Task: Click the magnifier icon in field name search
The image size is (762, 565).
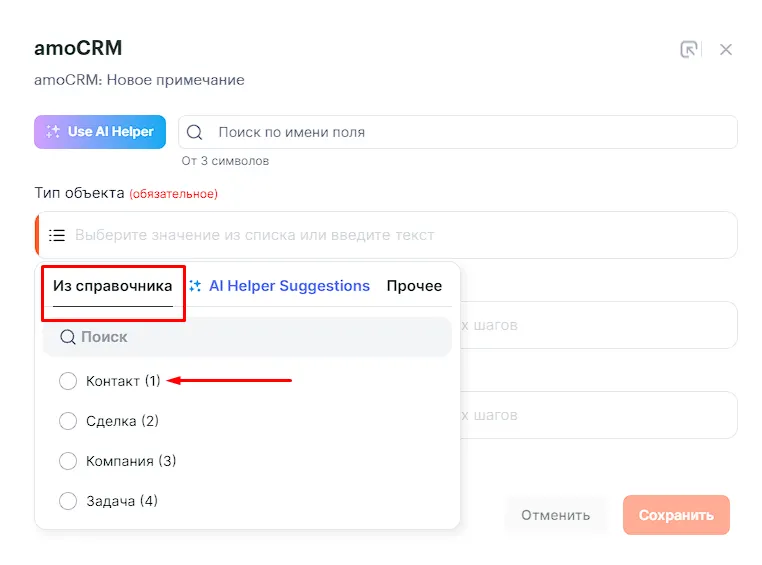Action: click(195, 132)
